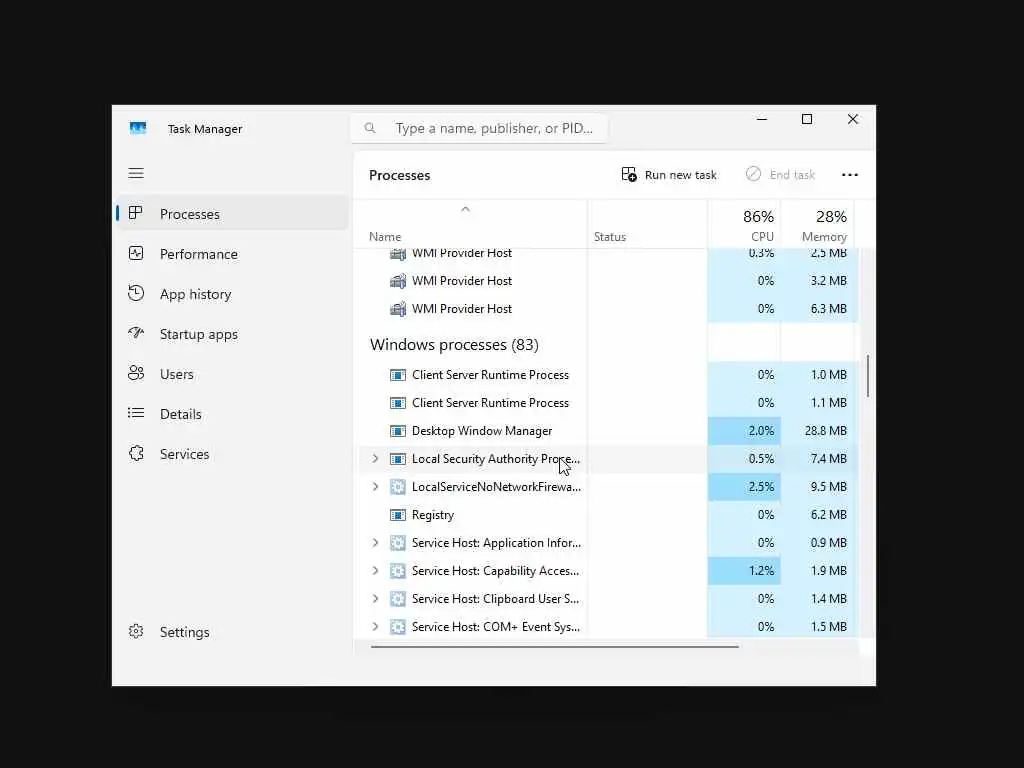The image size is (1024, 768).
Task: Click the search magnifier icon
Action: [370, 128]
